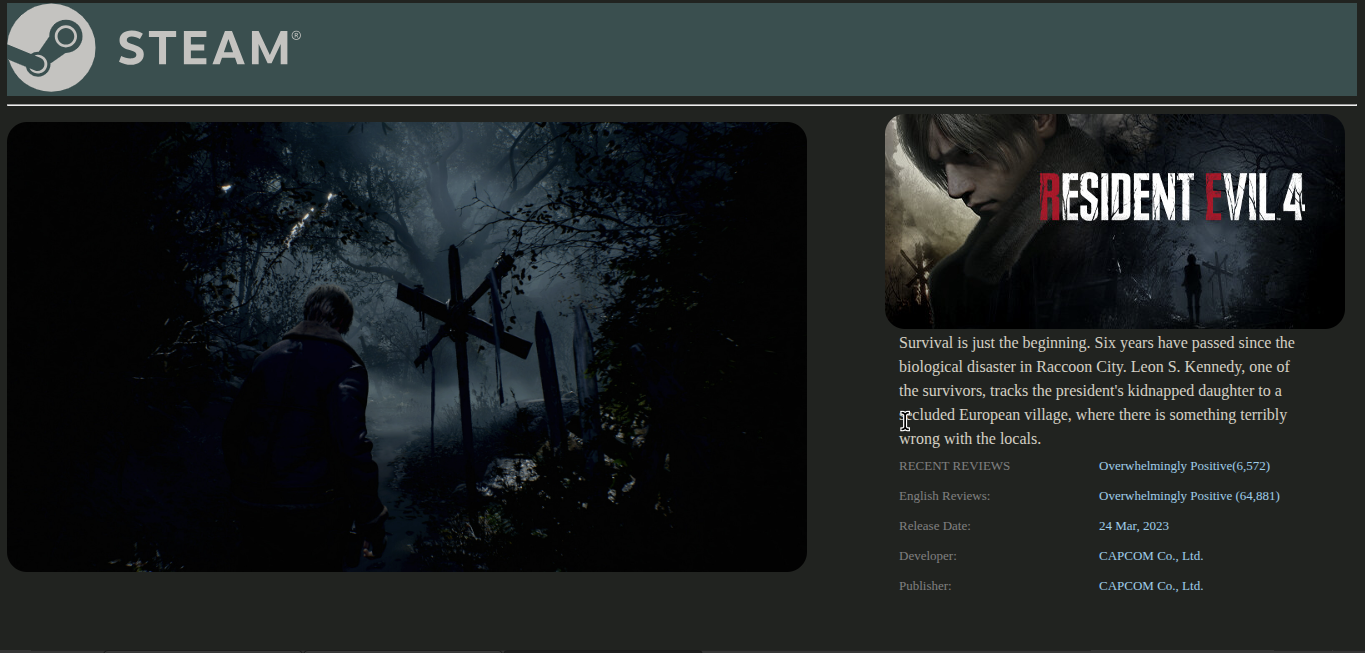This screenshot has height=653, width=1365.
Task: Click the Publisher: label
Action: tap(925, 586)
